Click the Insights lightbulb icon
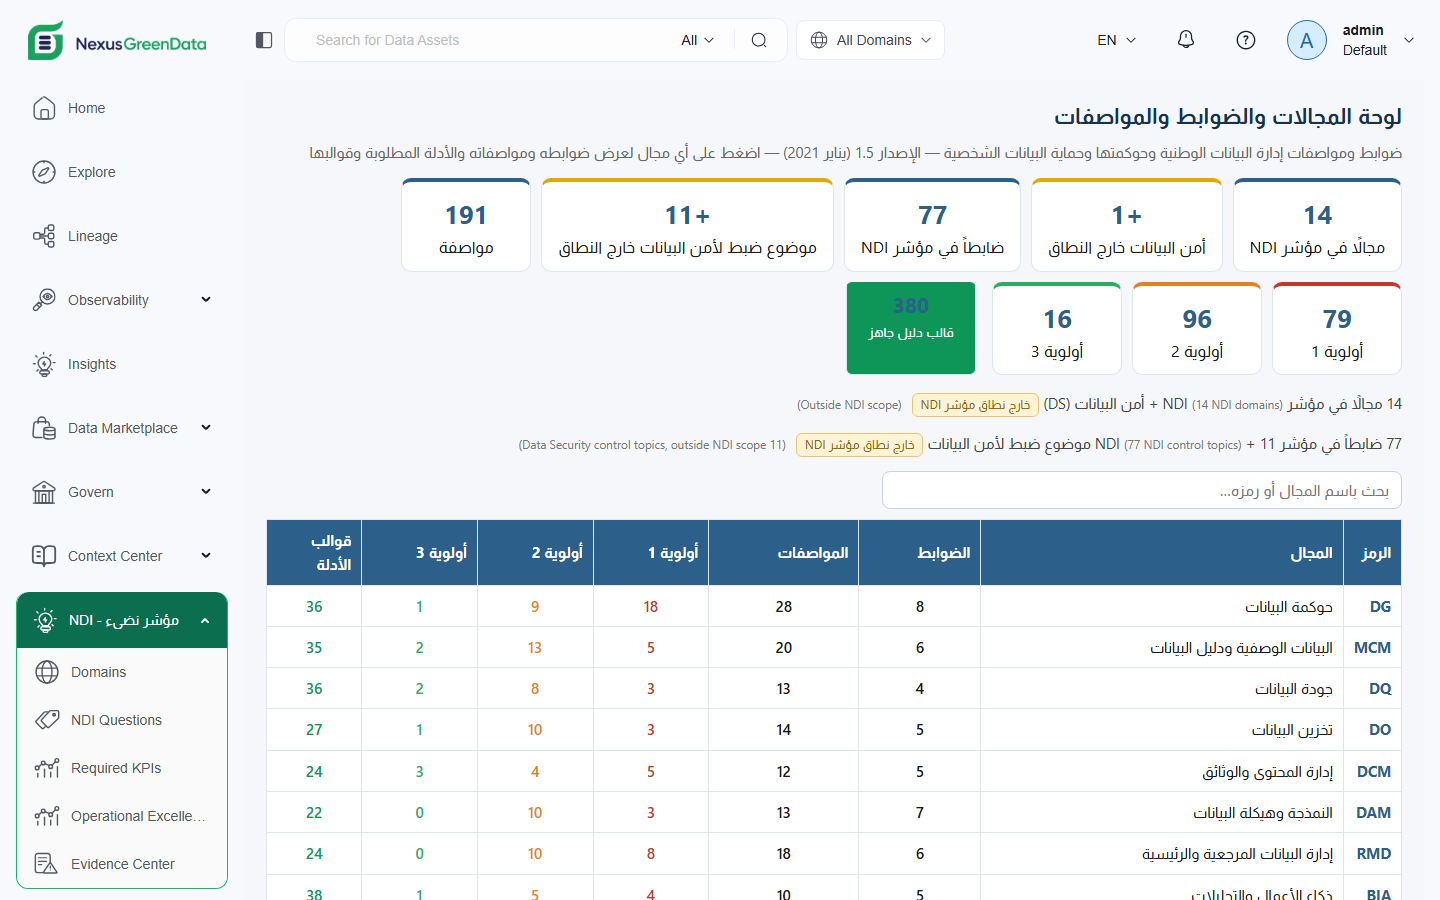The width and height of the screenshot is (1440, 900). (44, 364)
